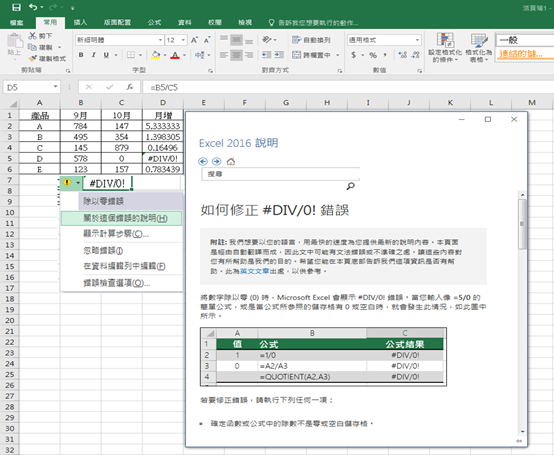Click the yellow error warning icon
The width and height of the screenshot is (554, 455).
67,183
